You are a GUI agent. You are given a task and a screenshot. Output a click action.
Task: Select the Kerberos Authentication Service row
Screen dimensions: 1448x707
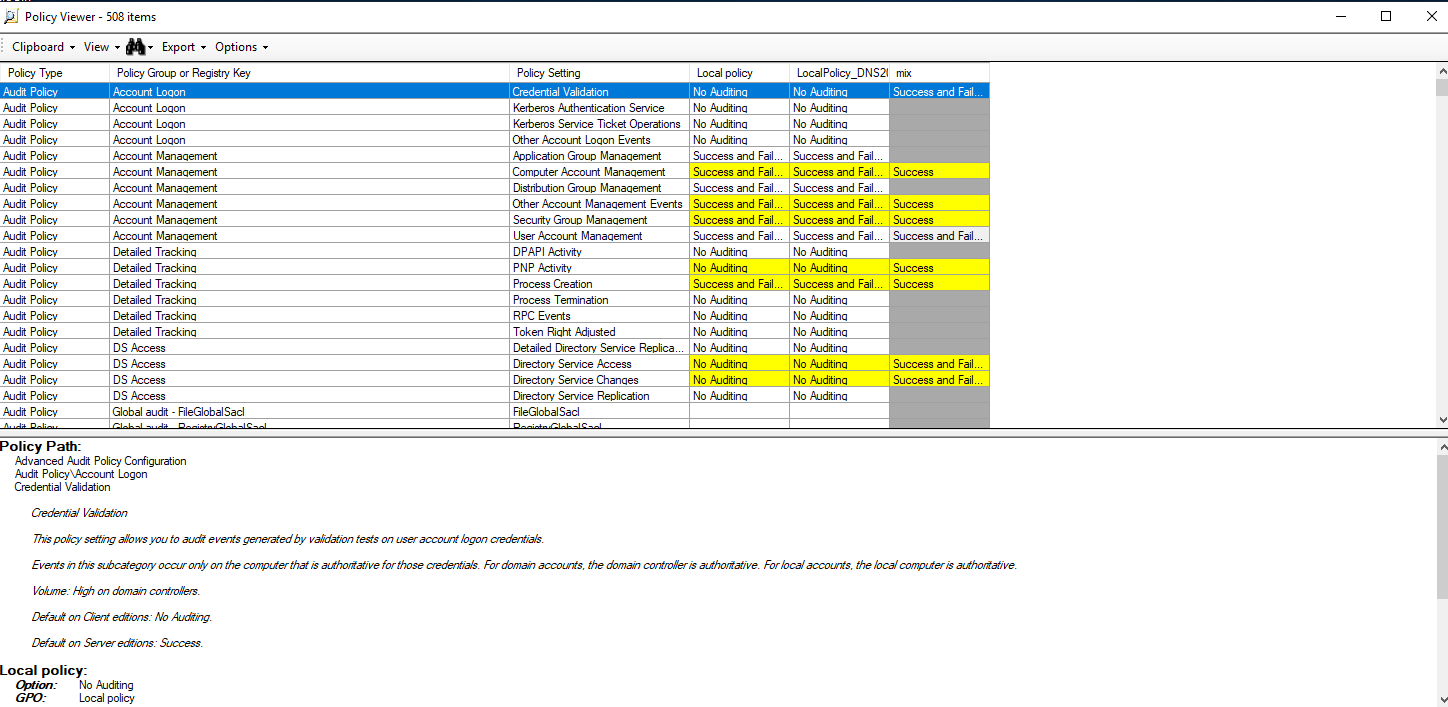click(x=588, y=108)
